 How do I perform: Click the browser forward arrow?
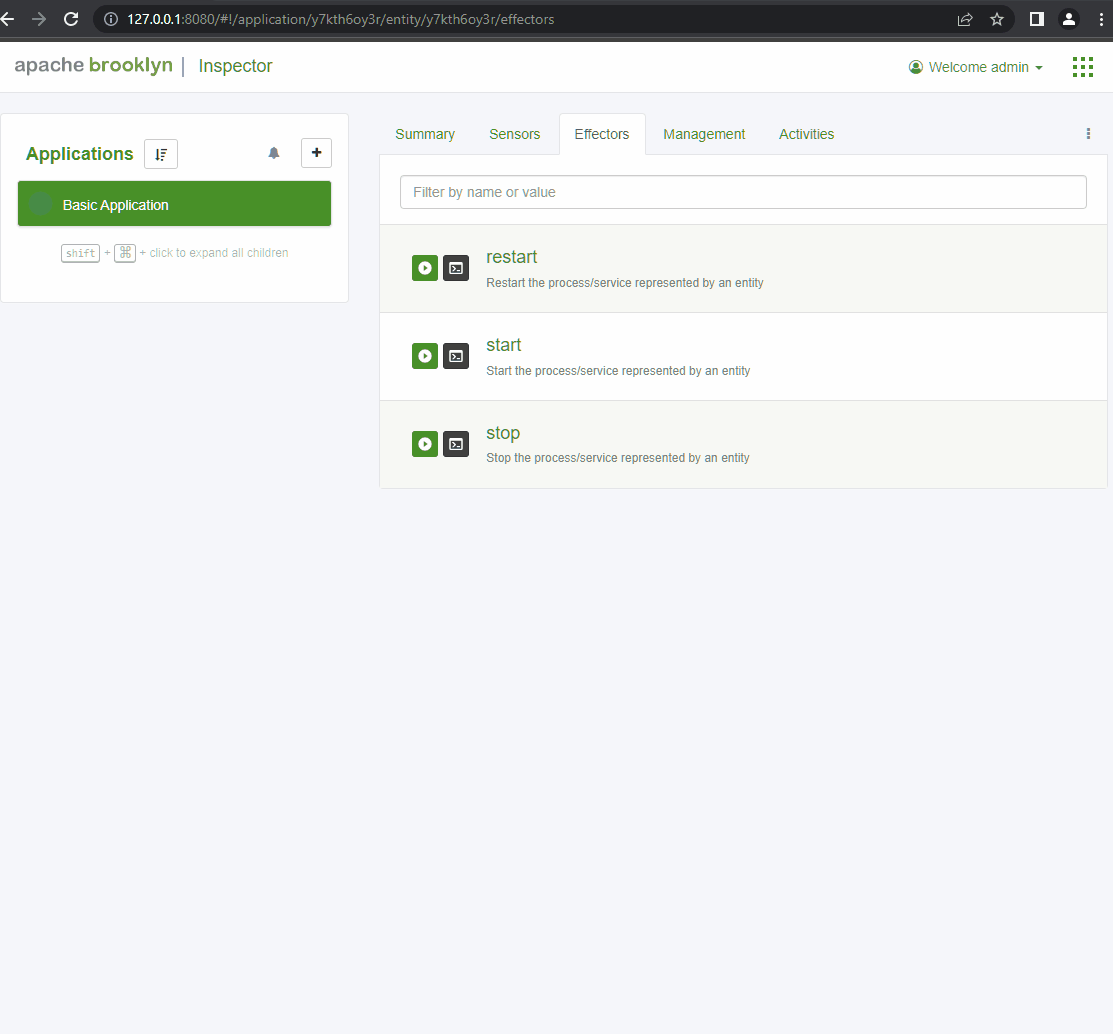point(39,19)
